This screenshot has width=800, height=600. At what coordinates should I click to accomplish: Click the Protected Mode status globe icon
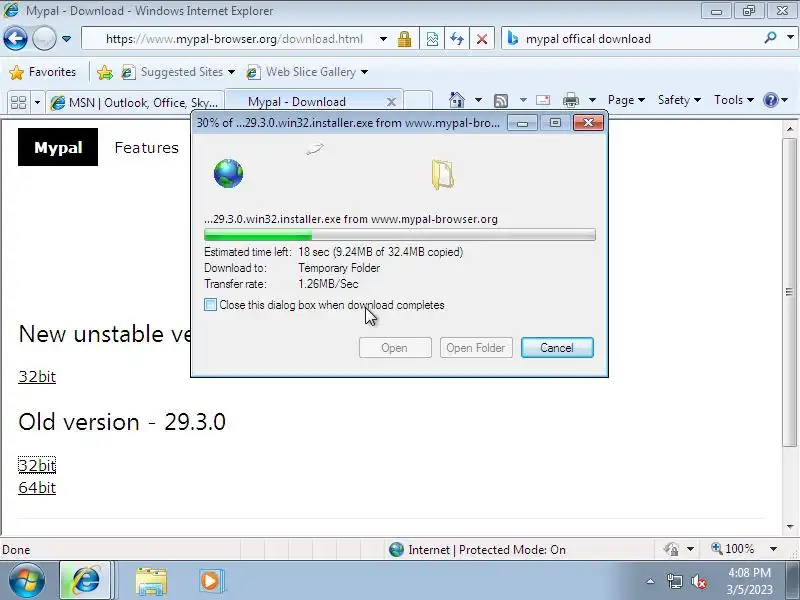pyautogui.click(x=396, y=549)
